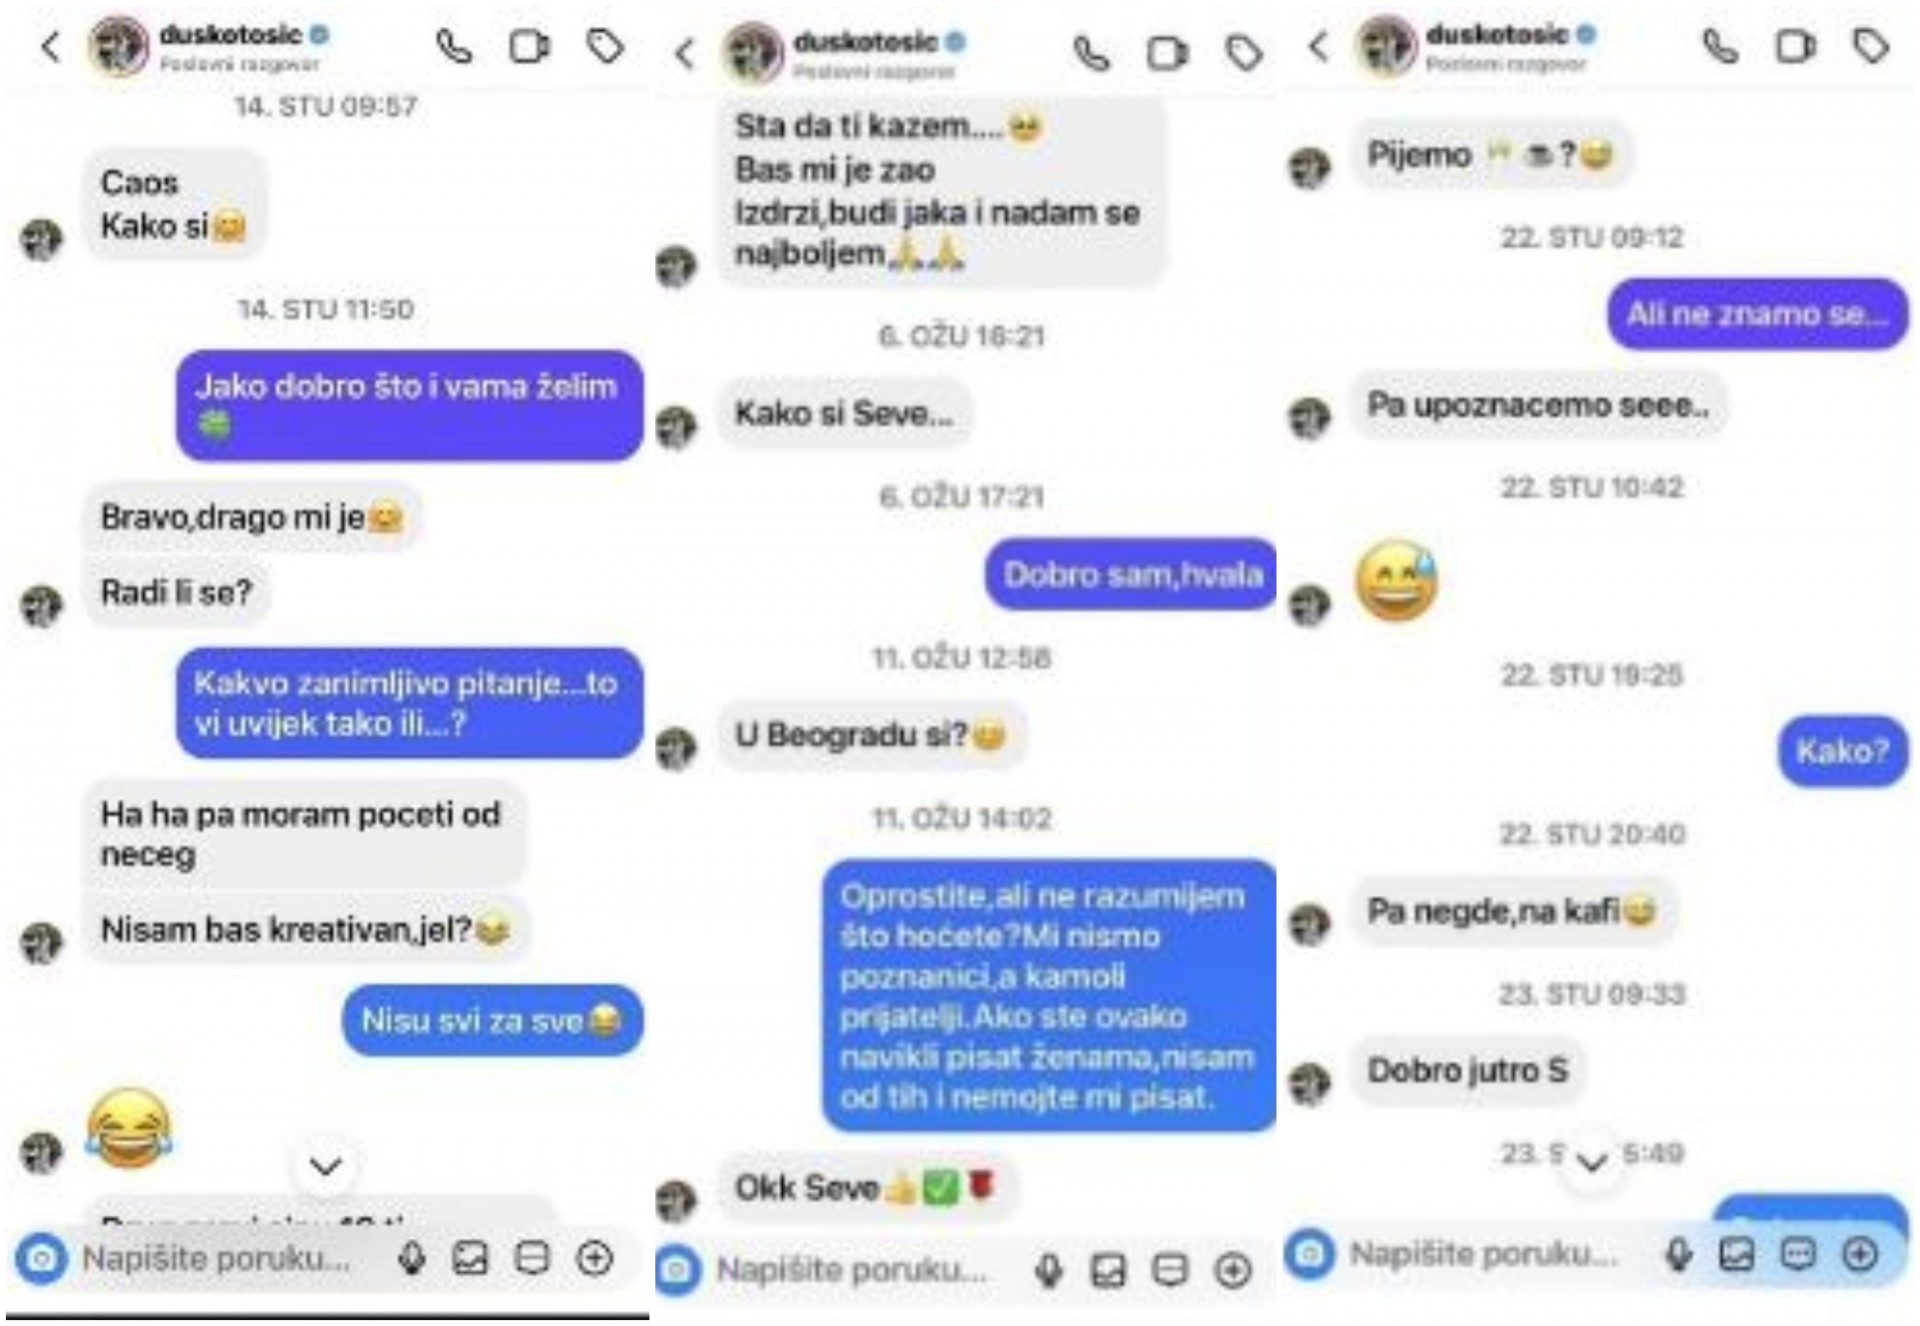The image size is (1920, 1326).
Task: Open the duskotosic profile name in the left chat
Action: click(231, 35)
